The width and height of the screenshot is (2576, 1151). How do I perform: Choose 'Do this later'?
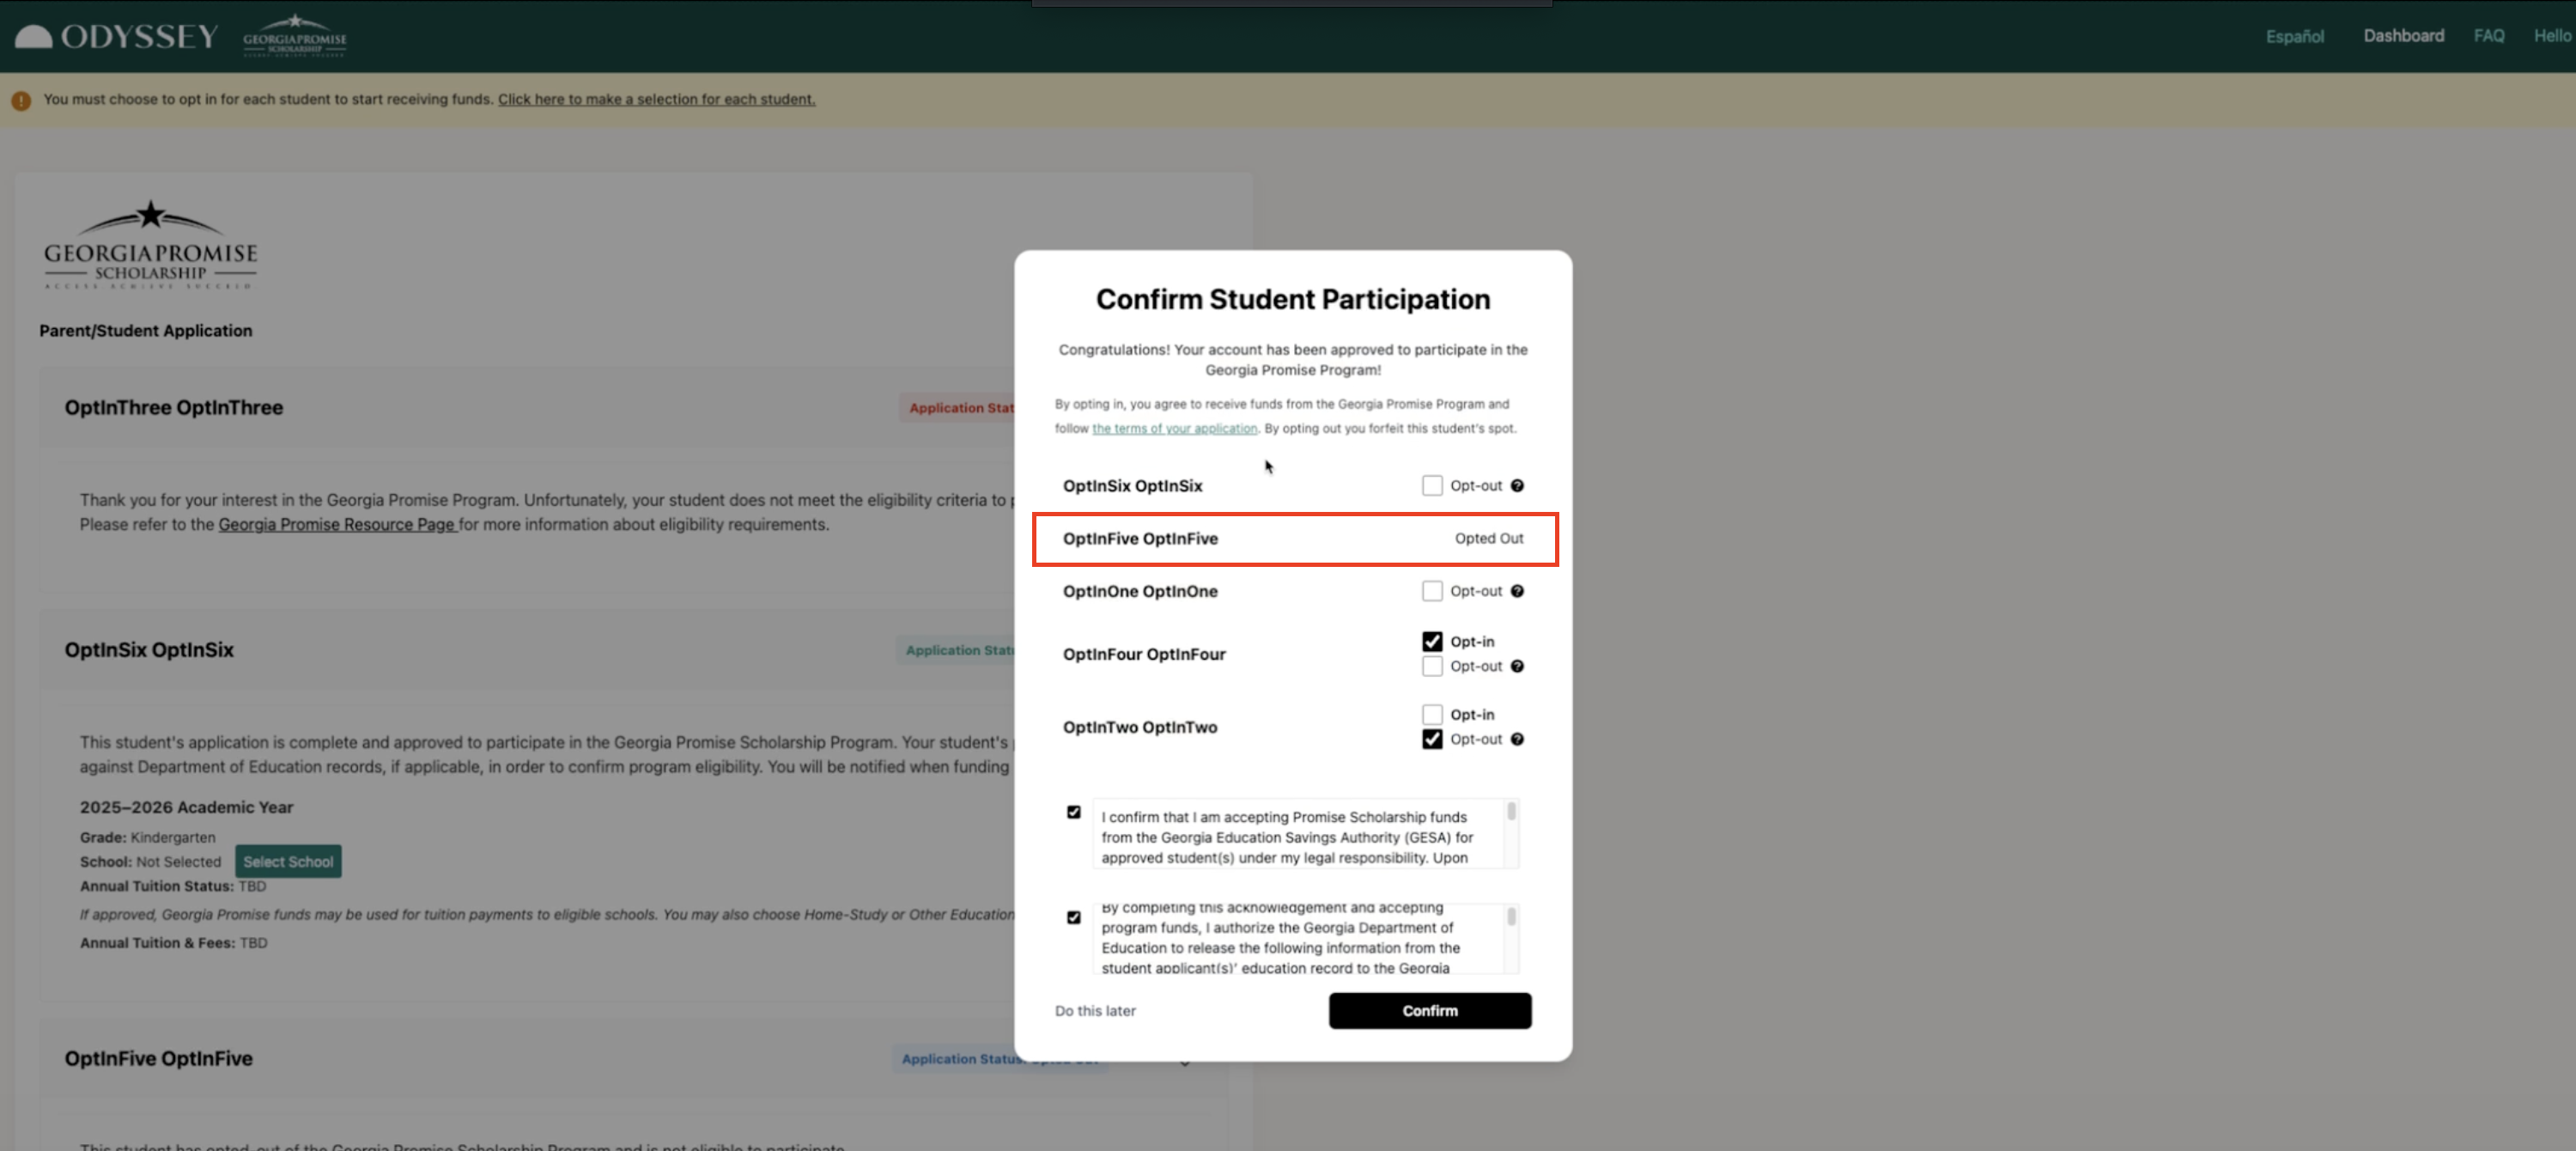(x=1095, y=1011)
